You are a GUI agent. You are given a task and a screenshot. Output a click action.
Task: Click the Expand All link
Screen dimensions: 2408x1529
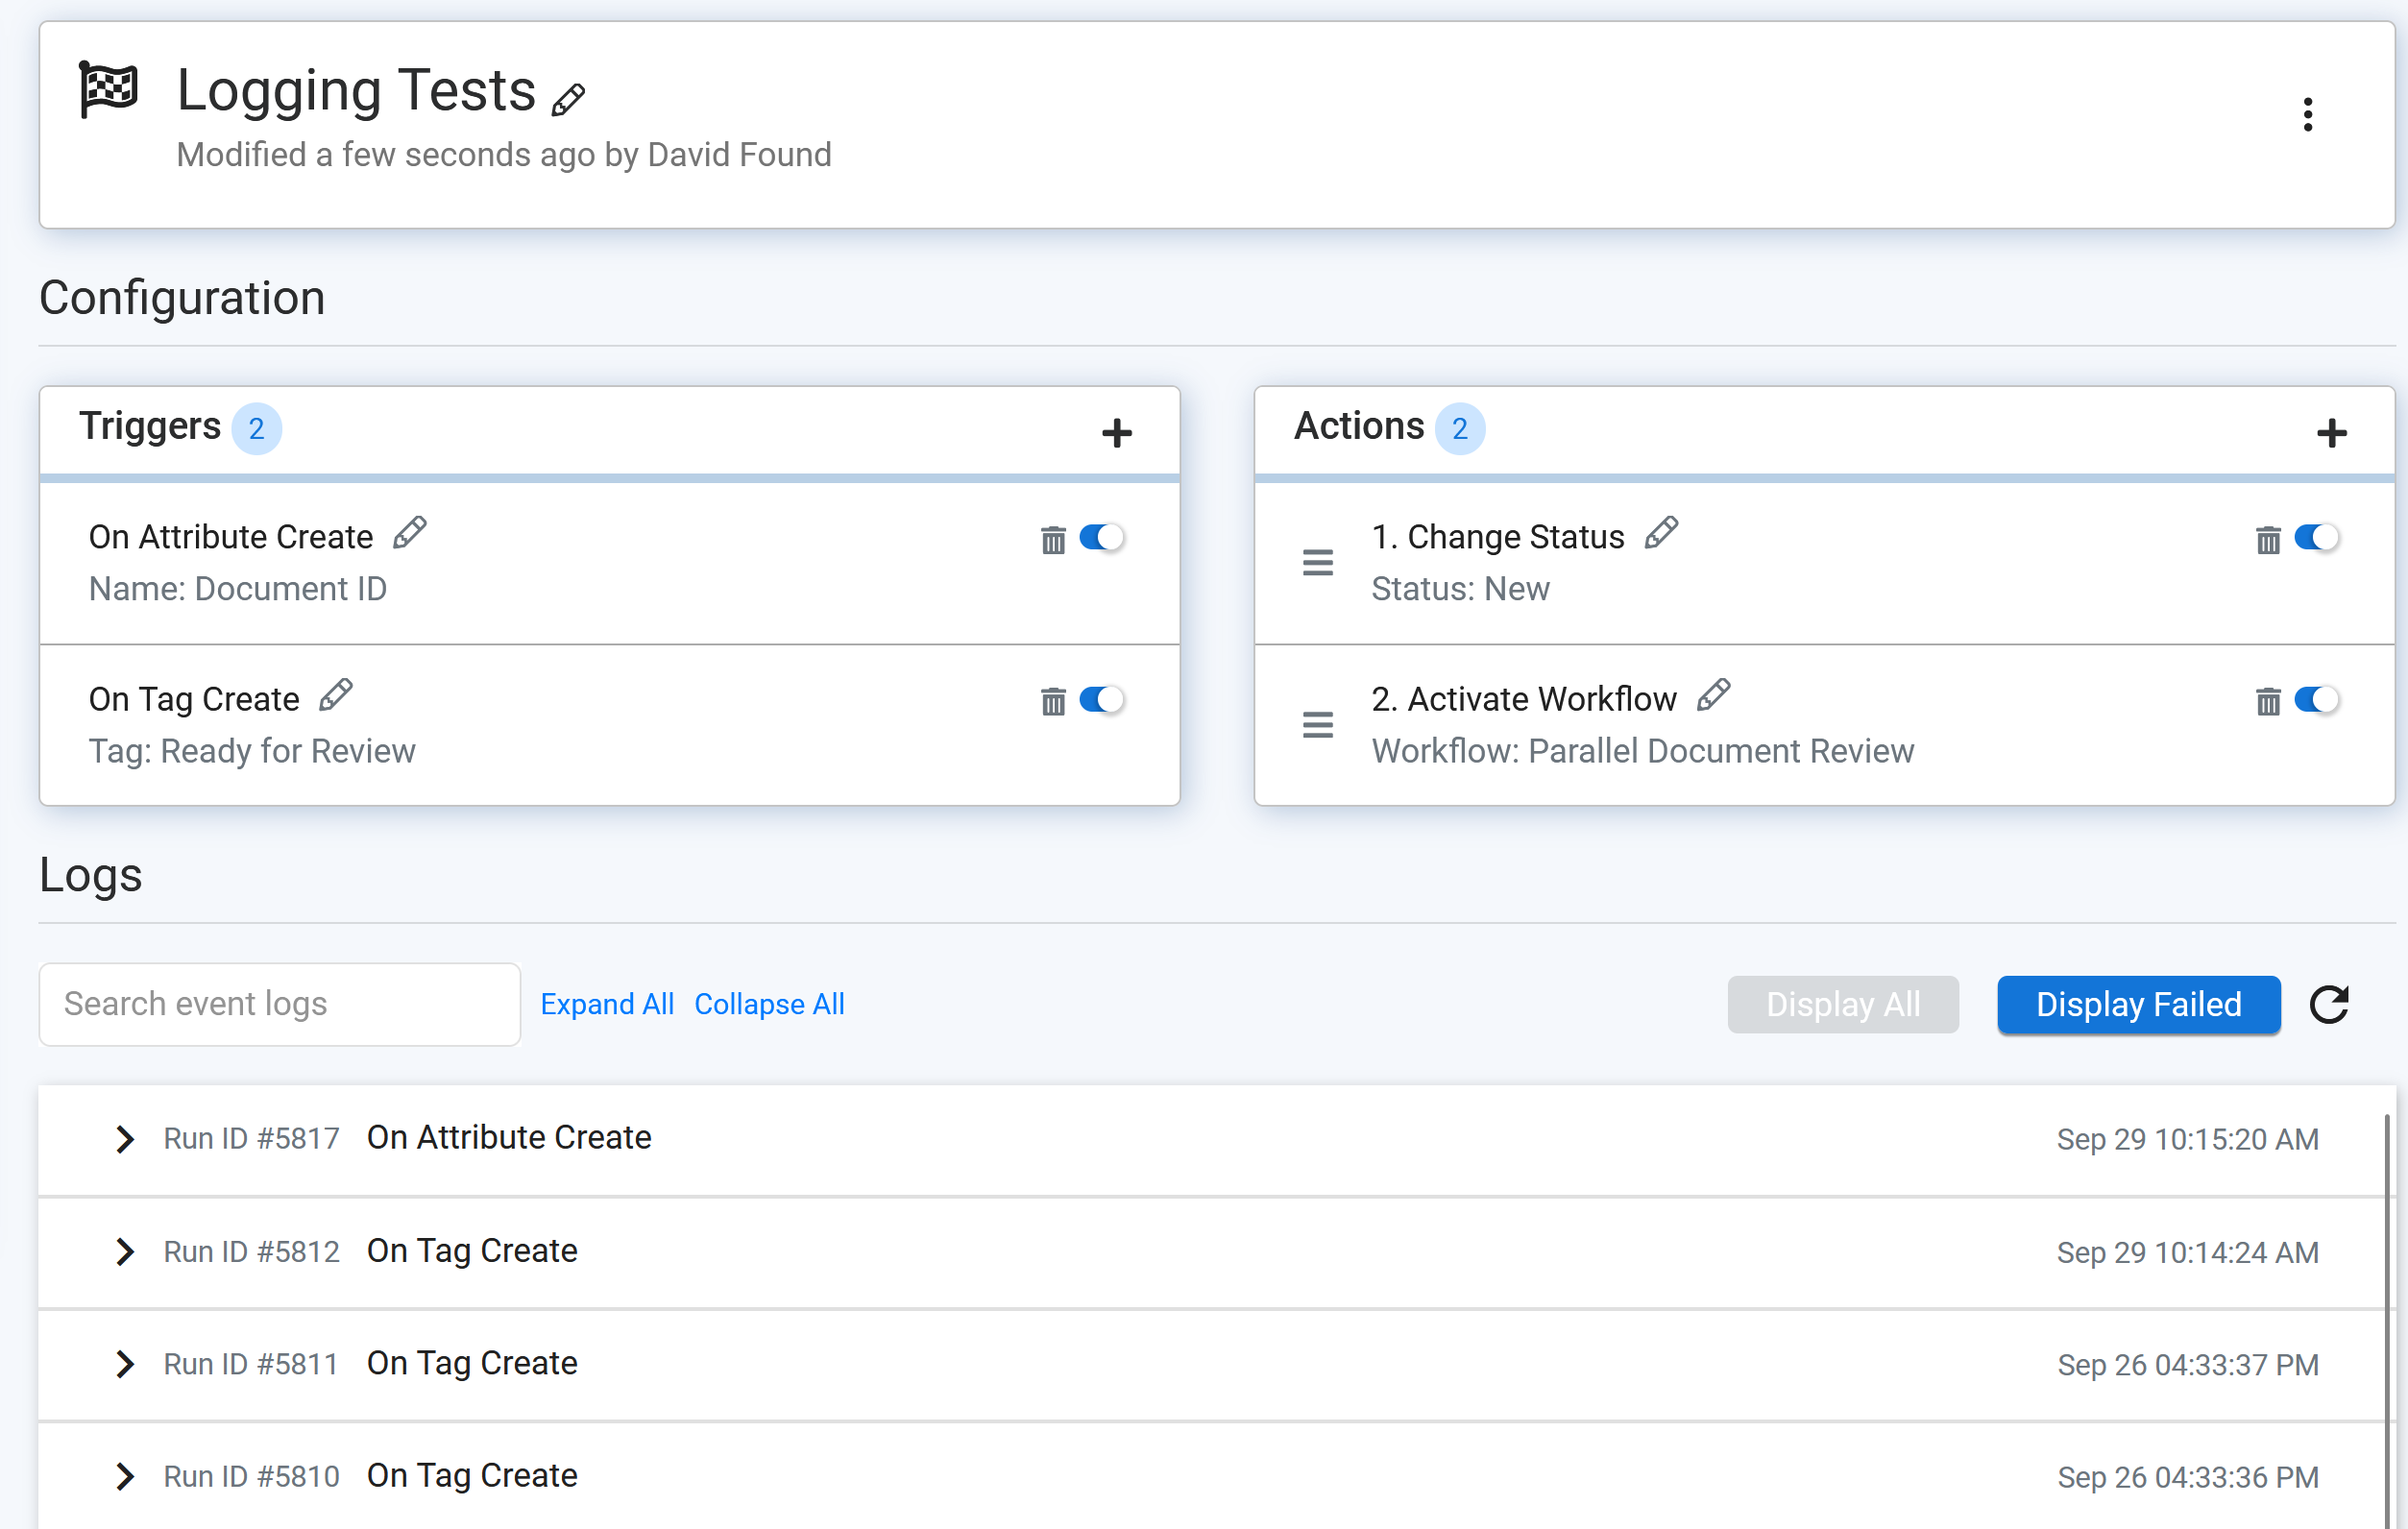[607, 1004]
